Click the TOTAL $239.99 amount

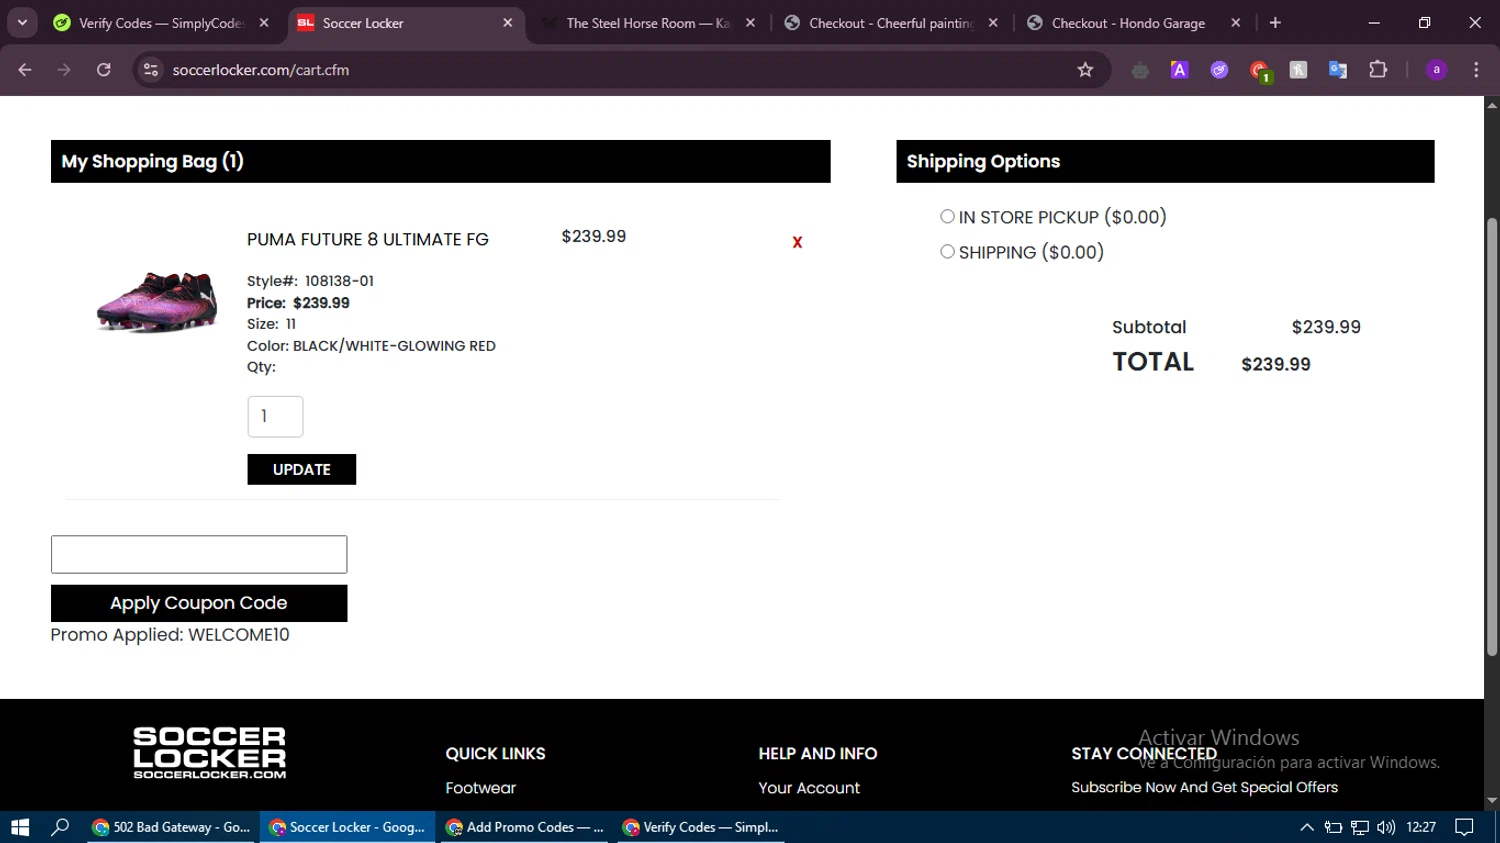click(1276, 364)
